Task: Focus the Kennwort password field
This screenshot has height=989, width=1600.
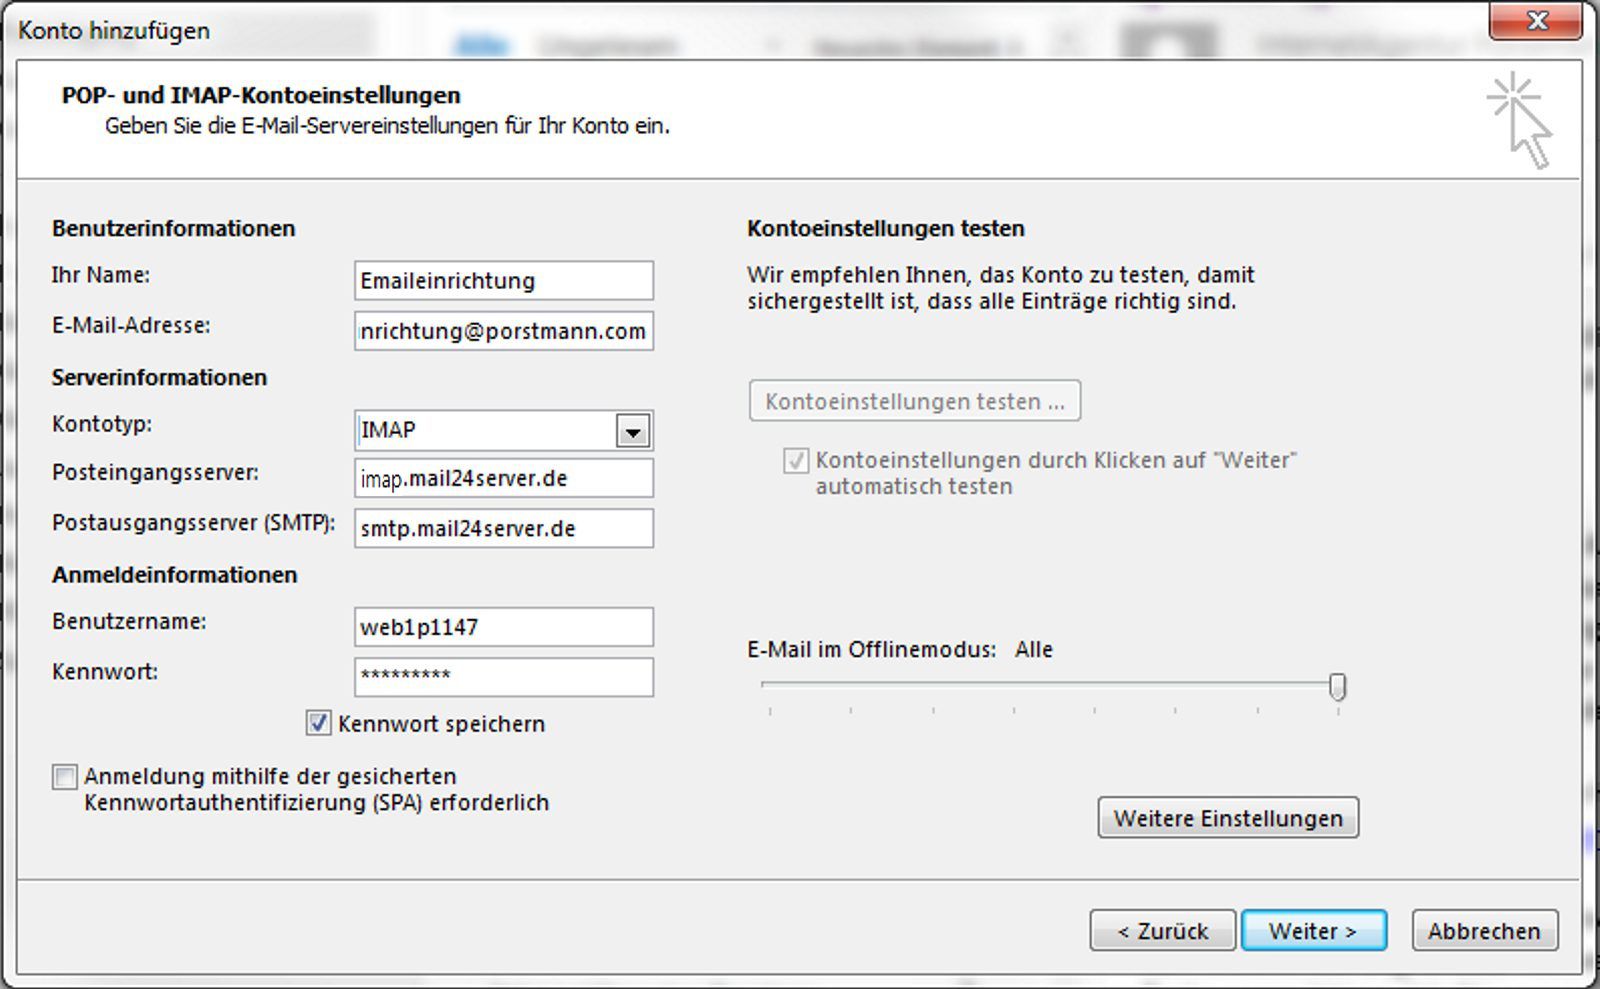Action: [503, 677]
